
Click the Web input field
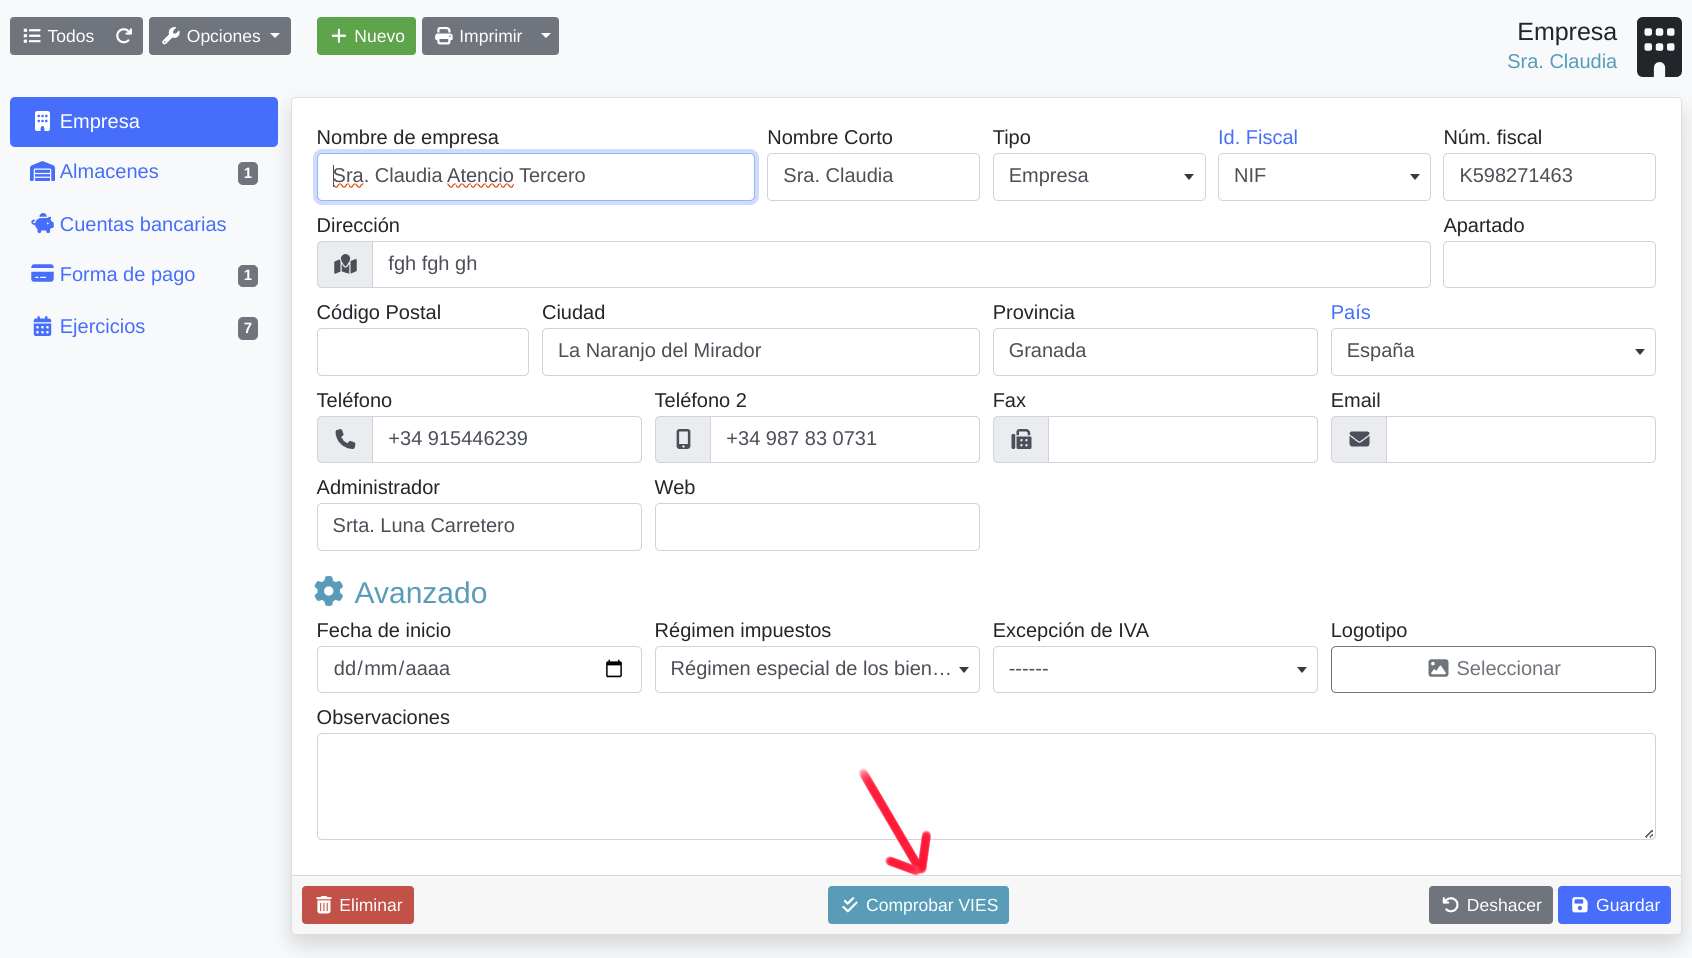click(817, 527)
